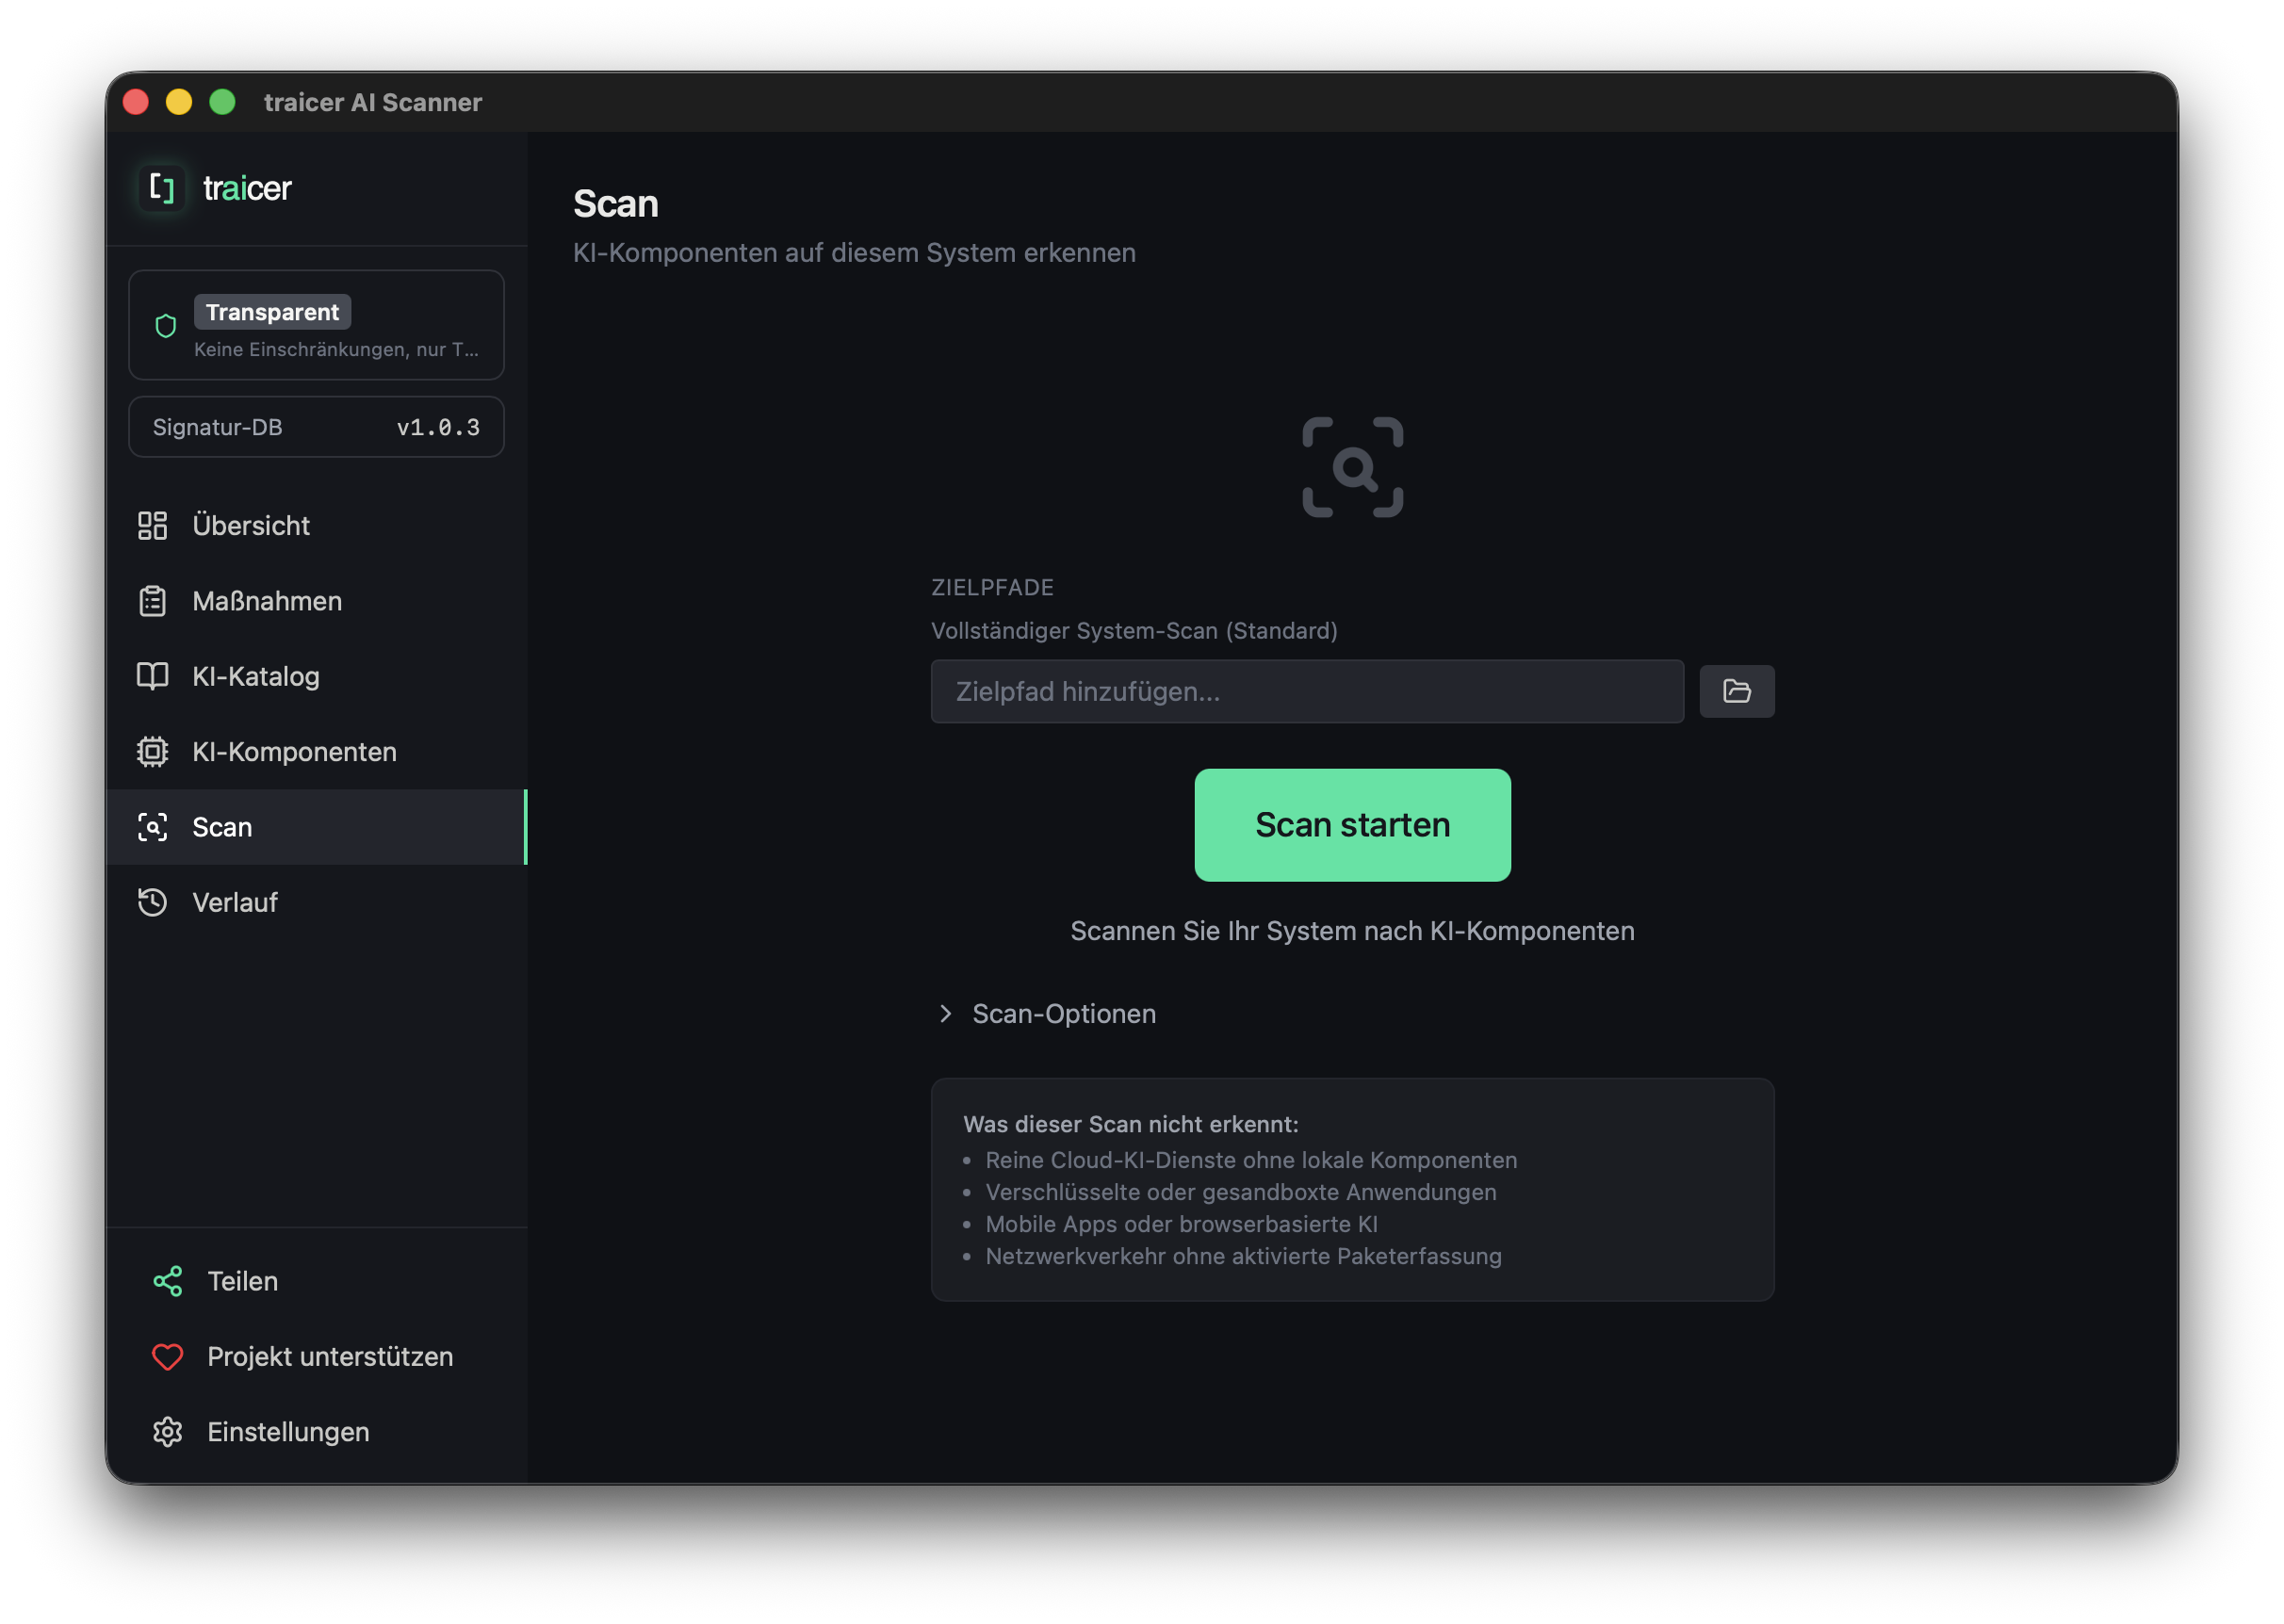Expand the Scan-Optionen chevron

tap(945, 1014)
